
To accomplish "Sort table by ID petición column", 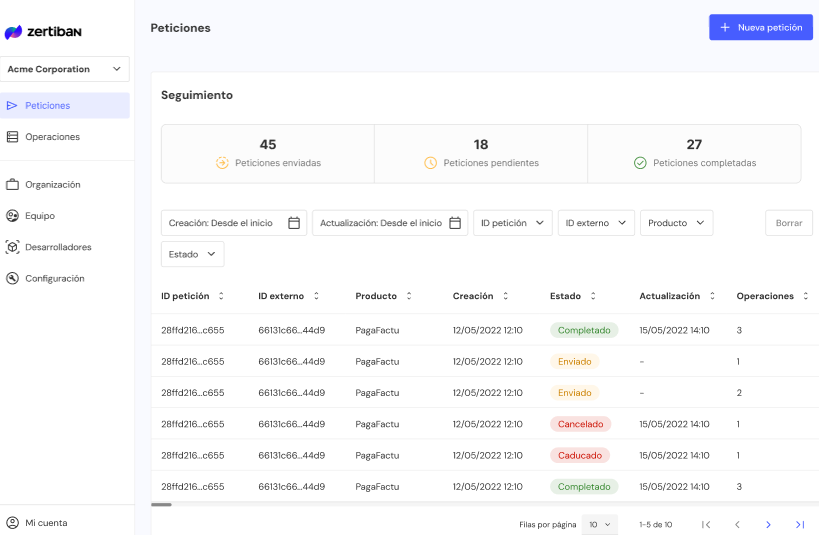I will click(221, 296).
